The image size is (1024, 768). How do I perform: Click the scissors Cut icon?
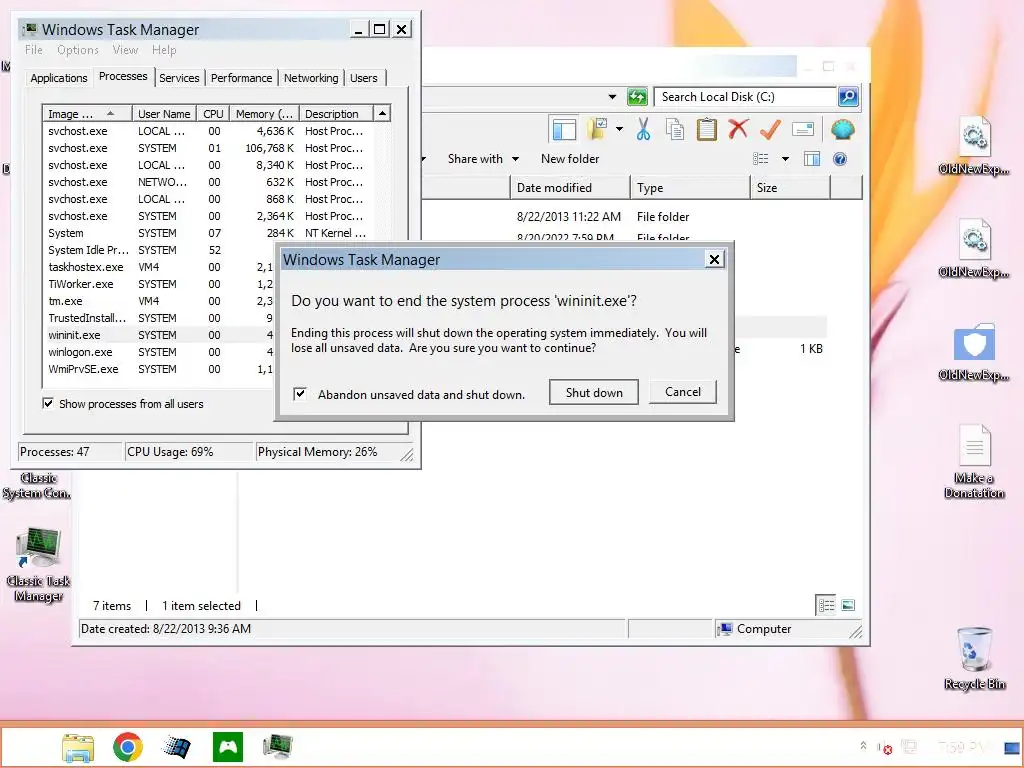tap(643, 129)
